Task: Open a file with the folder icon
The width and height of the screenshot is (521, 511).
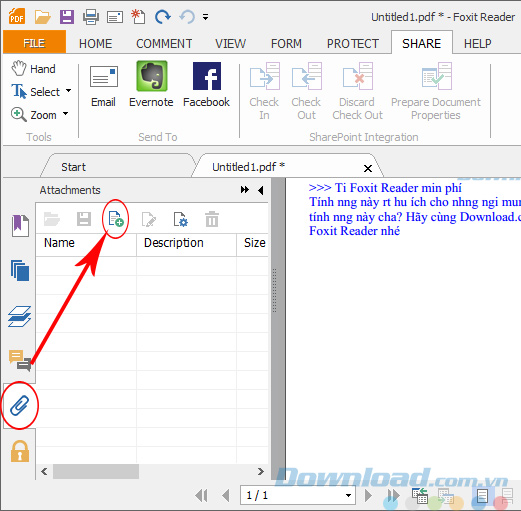Action: (x=42, y=17)
